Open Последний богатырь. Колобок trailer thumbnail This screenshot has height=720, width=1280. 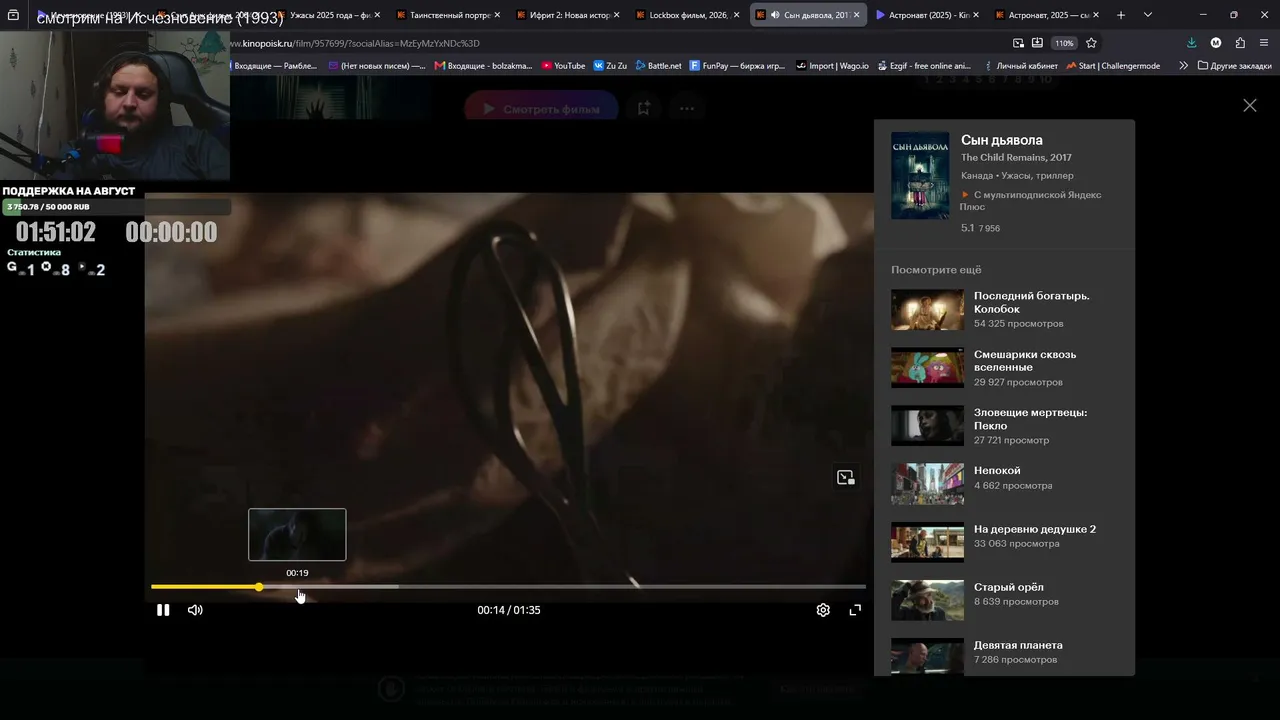tap(927, 310)
